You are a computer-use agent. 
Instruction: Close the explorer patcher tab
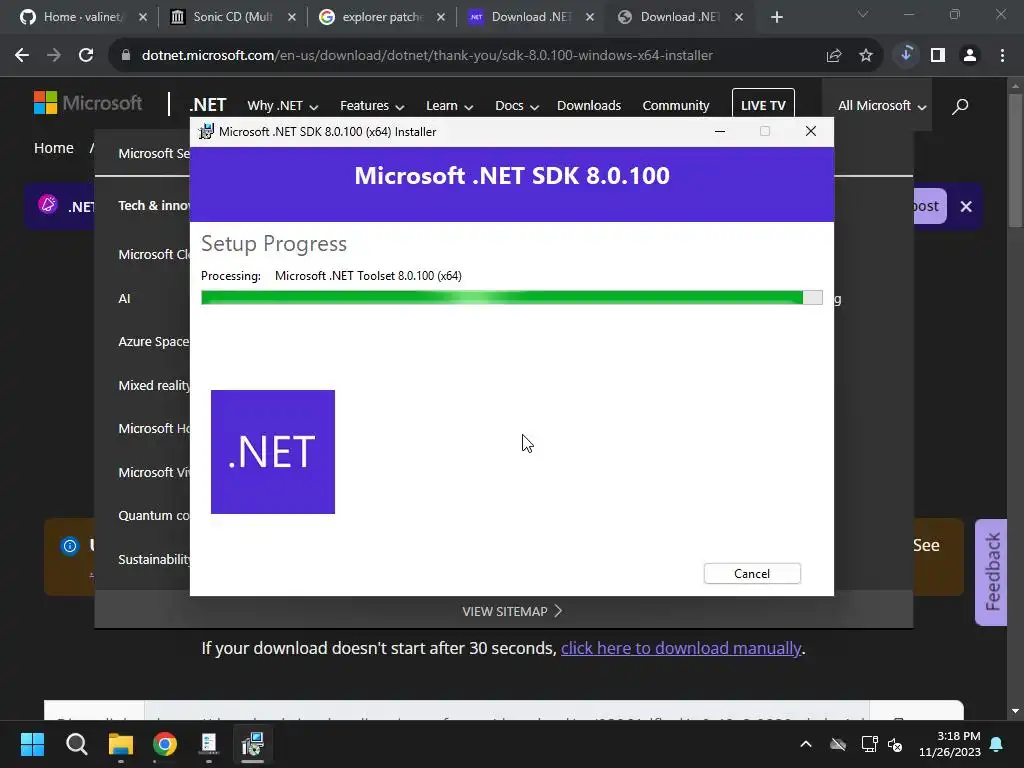(x=441, y=17)
